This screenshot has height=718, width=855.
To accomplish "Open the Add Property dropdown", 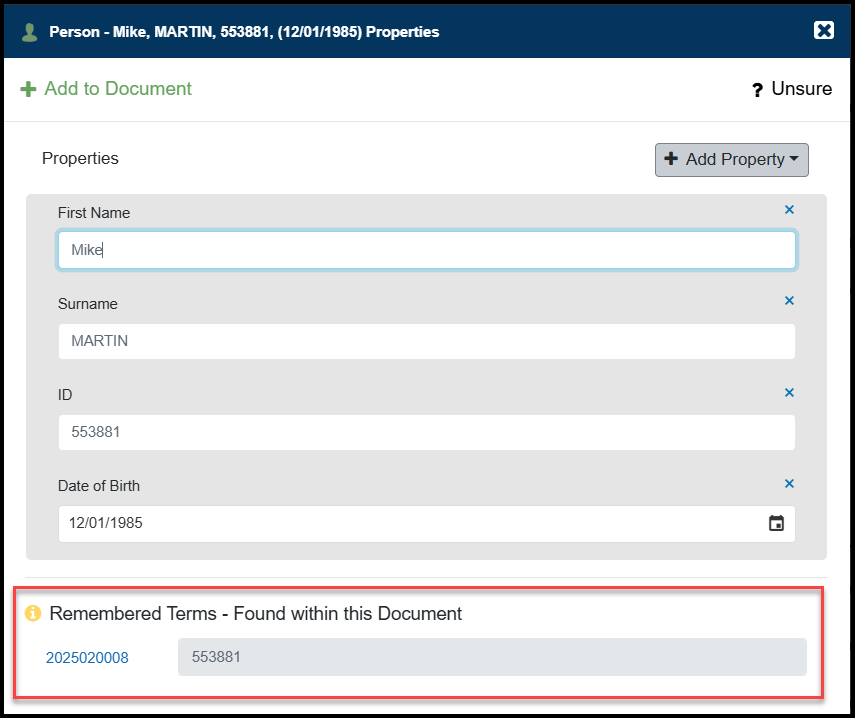I will pyautogui.click(x=731, y=160).
